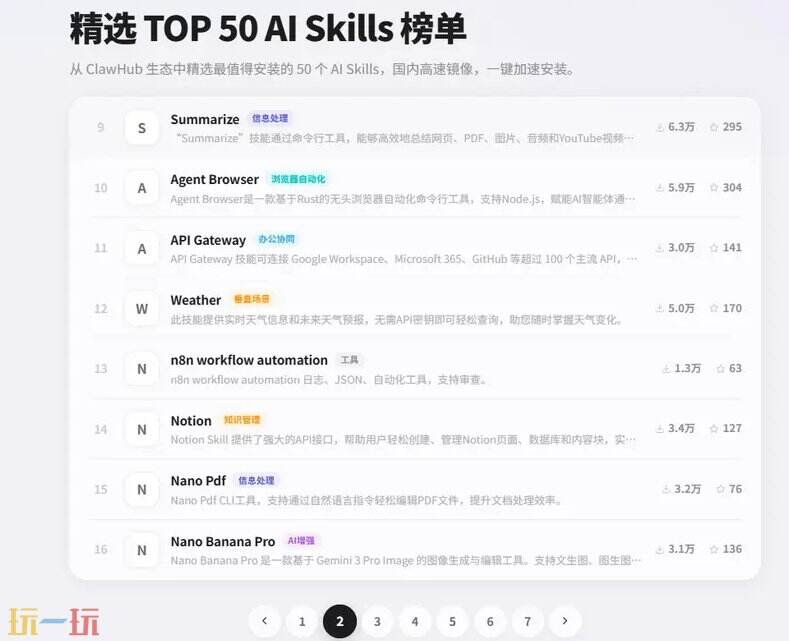
Task: Open the Nano Banana Pro title
Action: [223, 541]
